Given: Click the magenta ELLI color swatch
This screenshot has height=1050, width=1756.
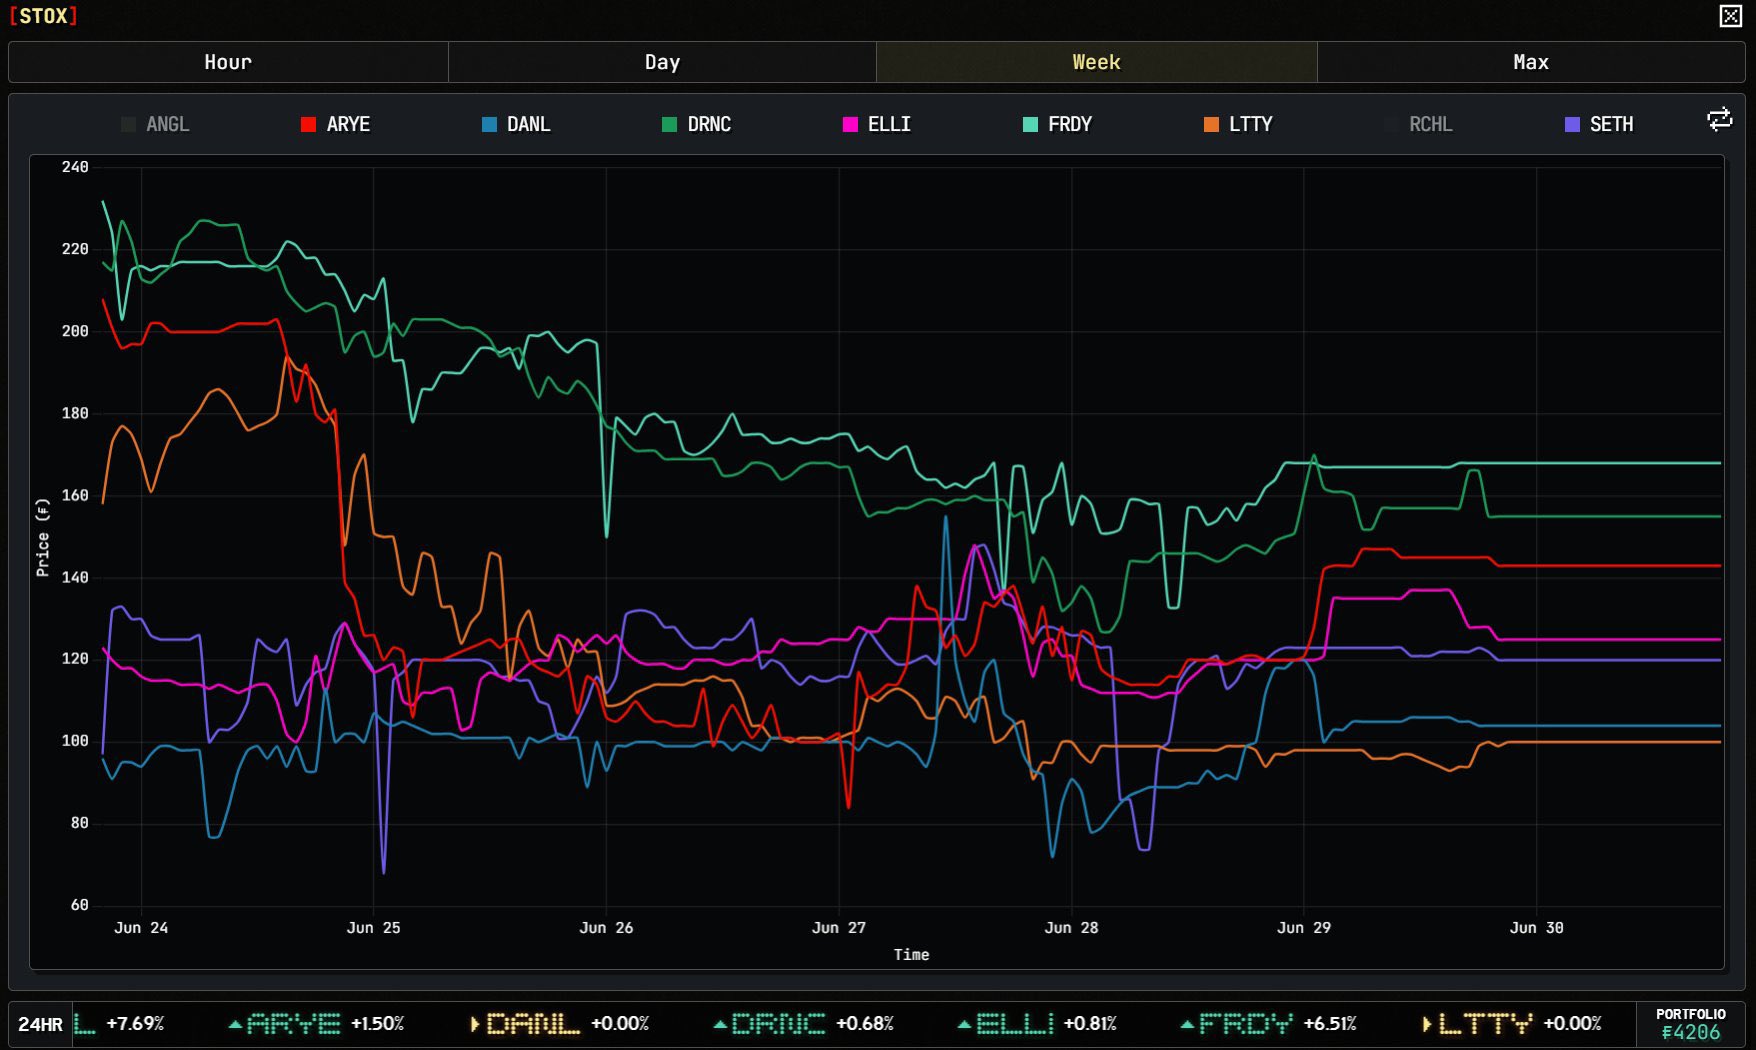Looking at the screenshot, I should [x=850, y=124].
